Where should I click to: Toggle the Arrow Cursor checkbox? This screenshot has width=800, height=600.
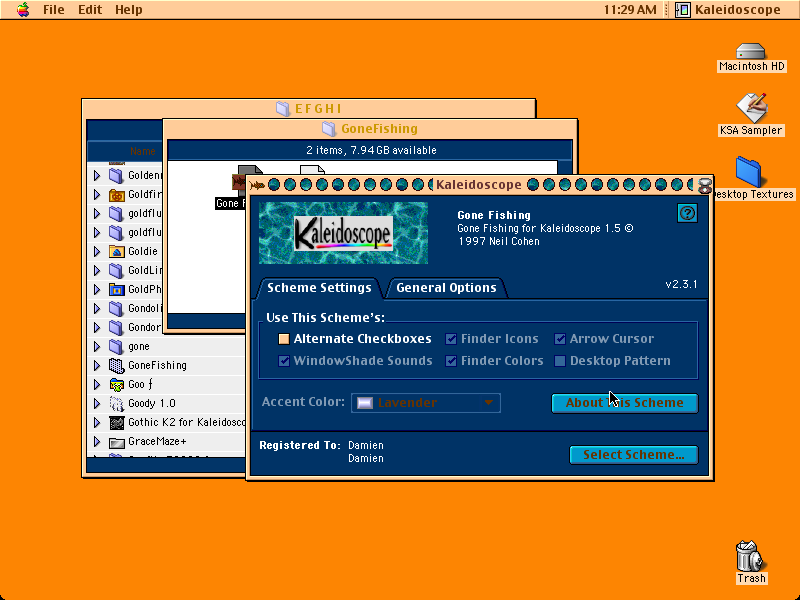(x=560, y=339)
